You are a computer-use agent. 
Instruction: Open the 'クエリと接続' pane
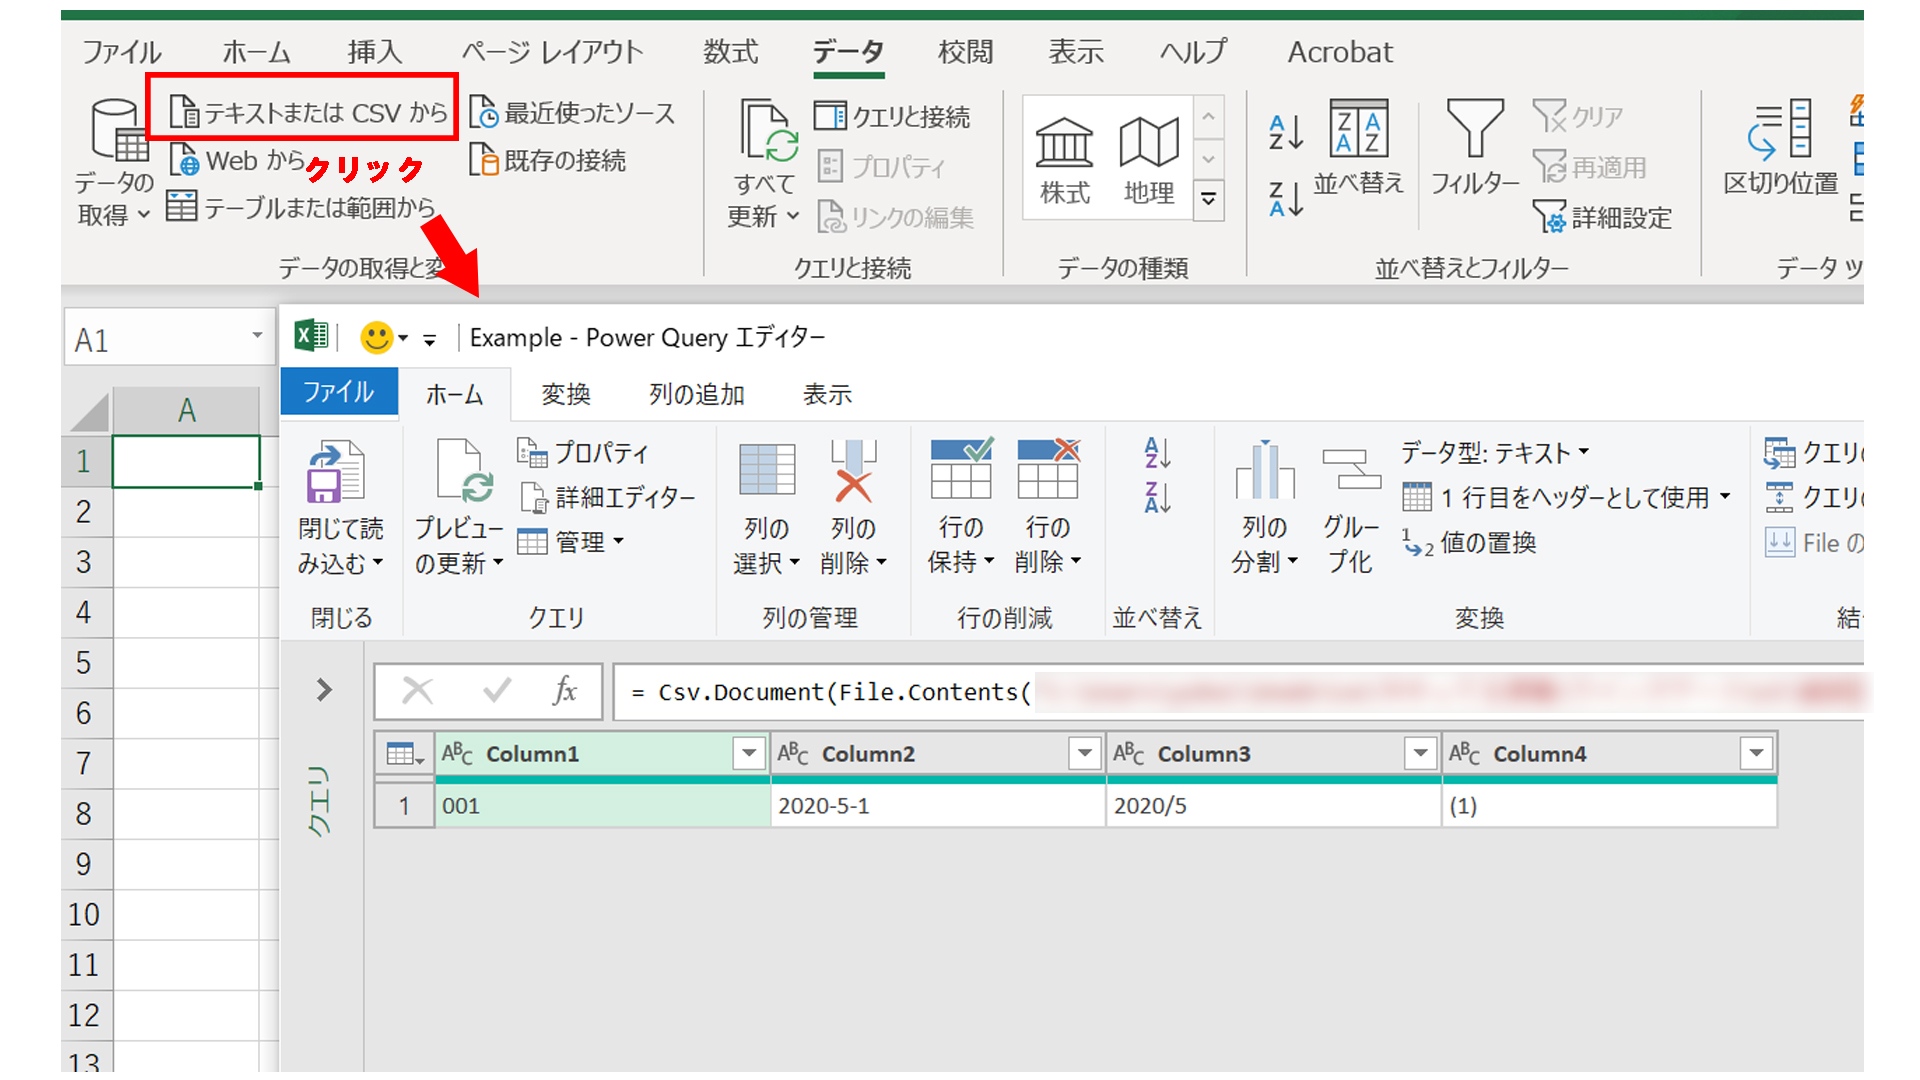(892, 117)
